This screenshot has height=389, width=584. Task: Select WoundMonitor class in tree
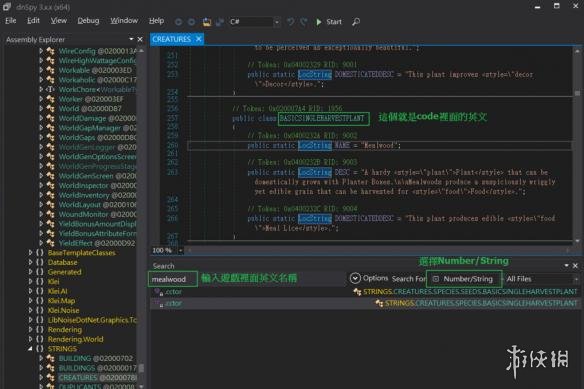click(98, 214)
